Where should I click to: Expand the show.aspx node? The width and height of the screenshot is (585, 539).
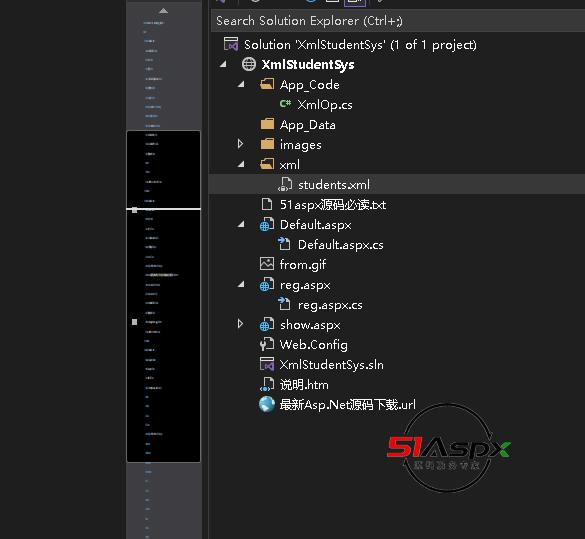click(x=240, y=324)
